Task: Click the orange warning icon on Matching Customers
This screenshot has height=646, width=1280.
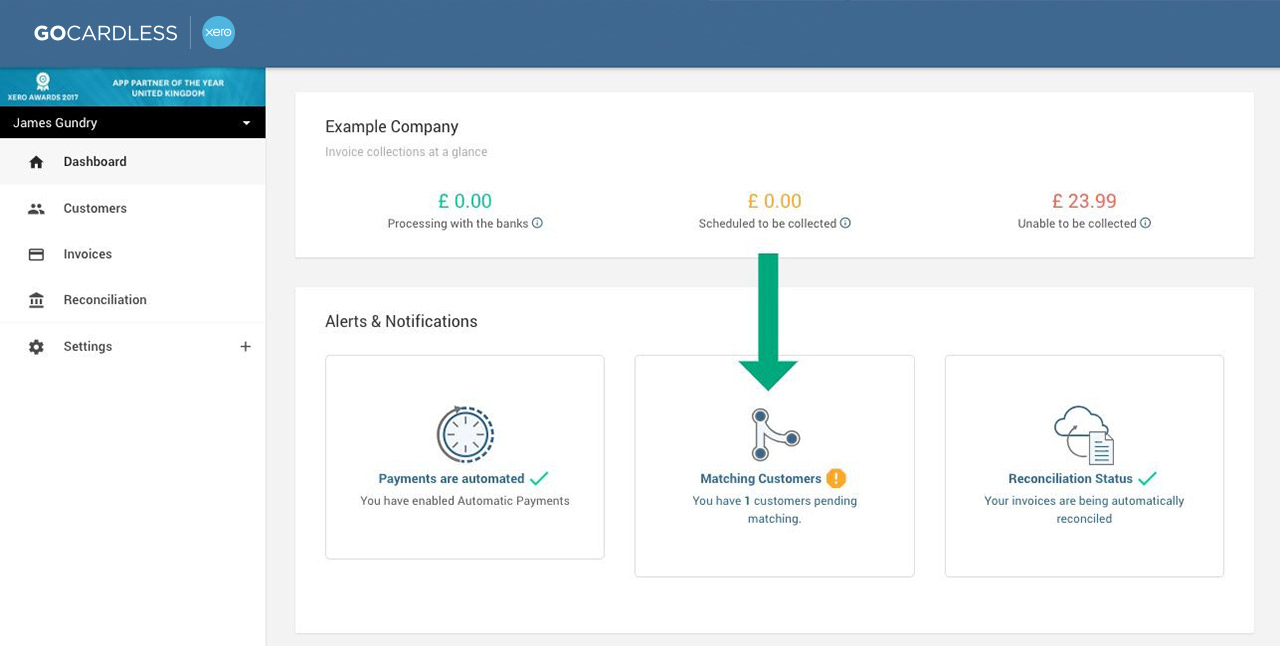Action: (836, 478)
